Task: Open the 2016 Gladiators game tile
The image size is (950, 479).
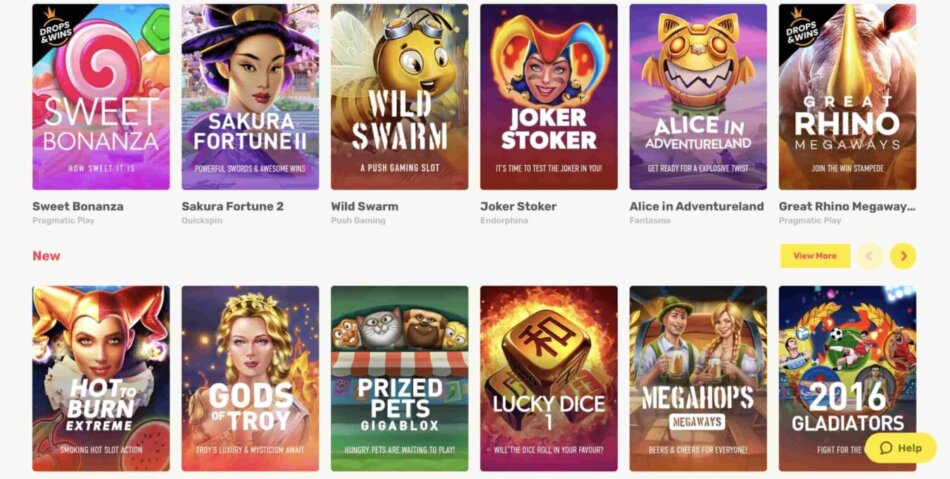Action: [x=848, y=378]
